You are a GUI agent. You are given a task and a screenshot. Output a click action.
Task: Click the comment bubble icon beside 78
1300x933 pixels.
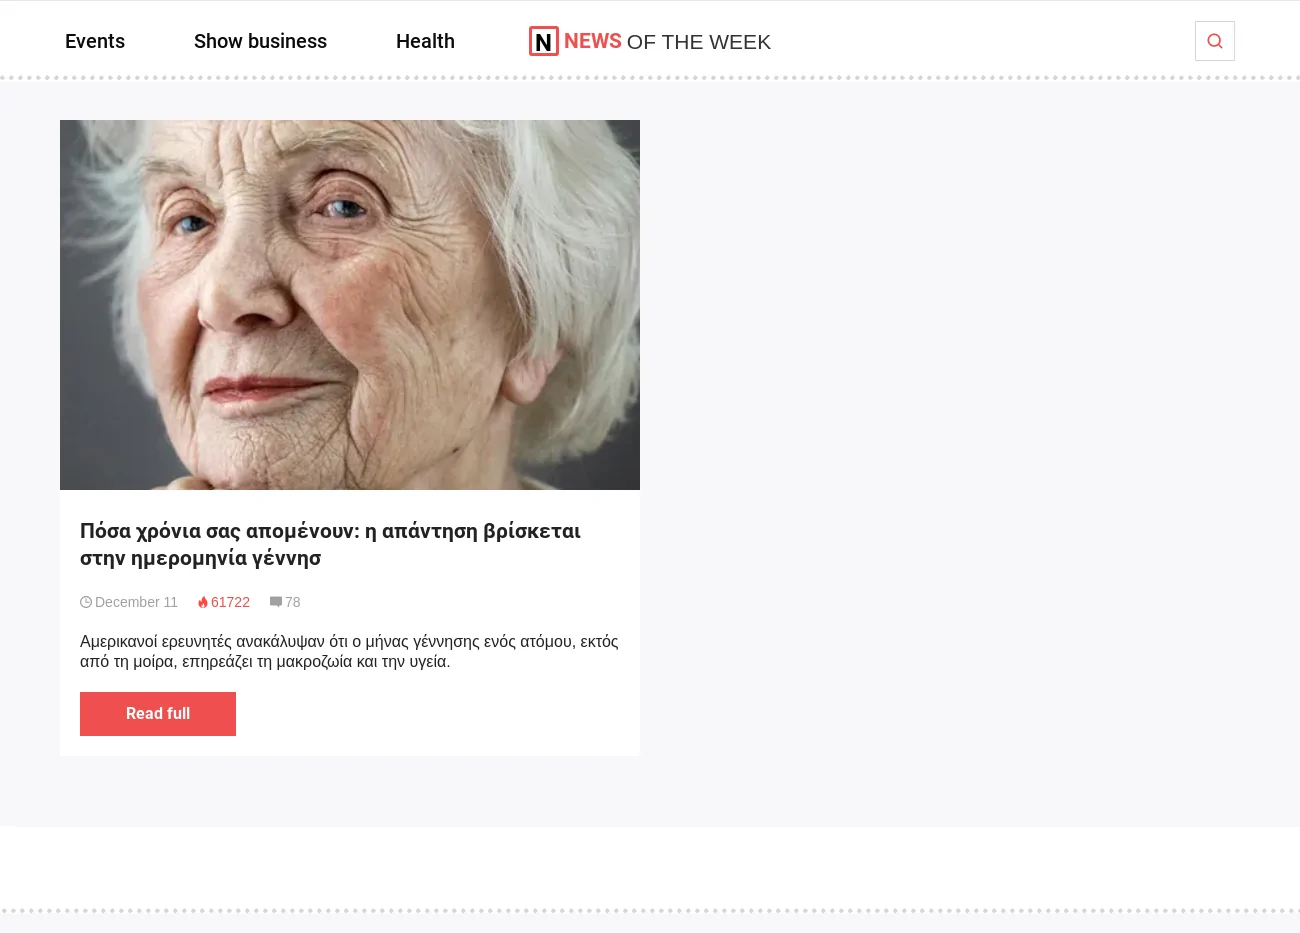276,602
